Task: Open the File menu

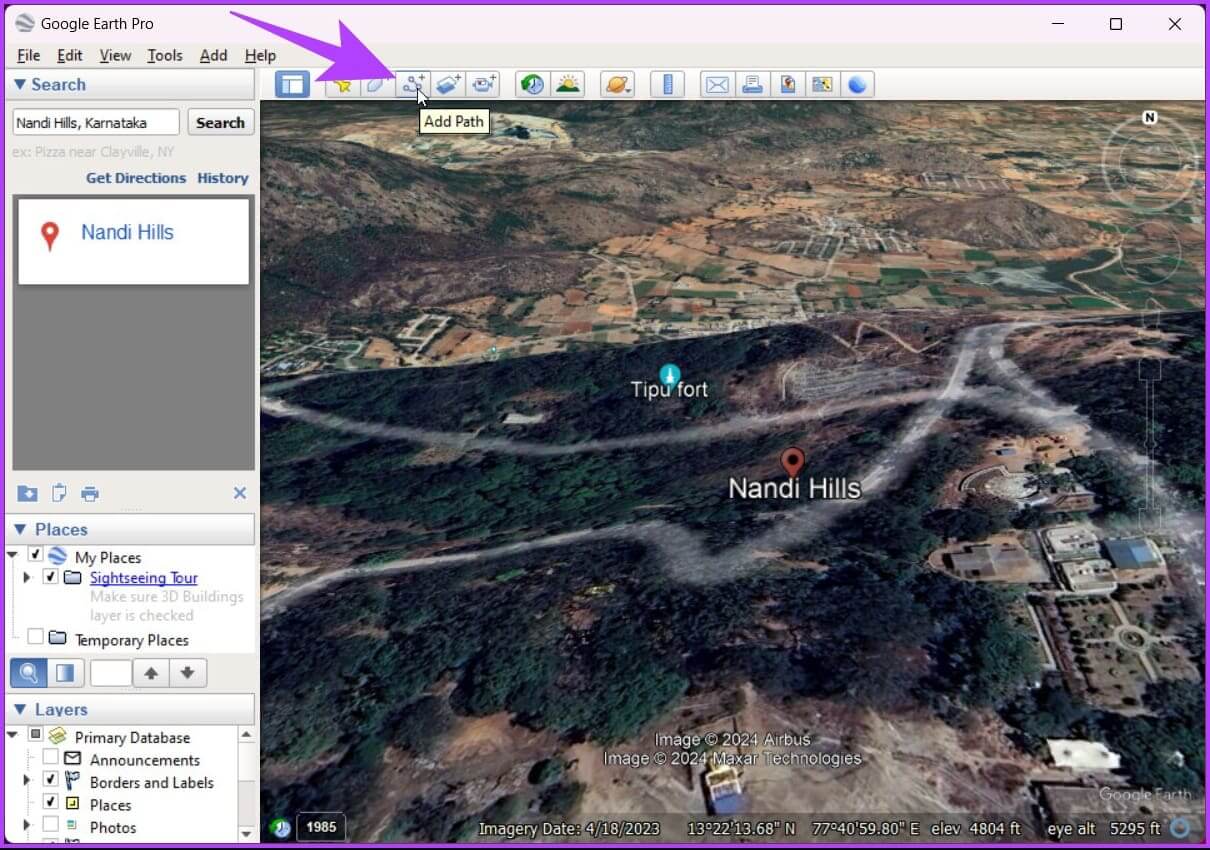Action: 28,55
